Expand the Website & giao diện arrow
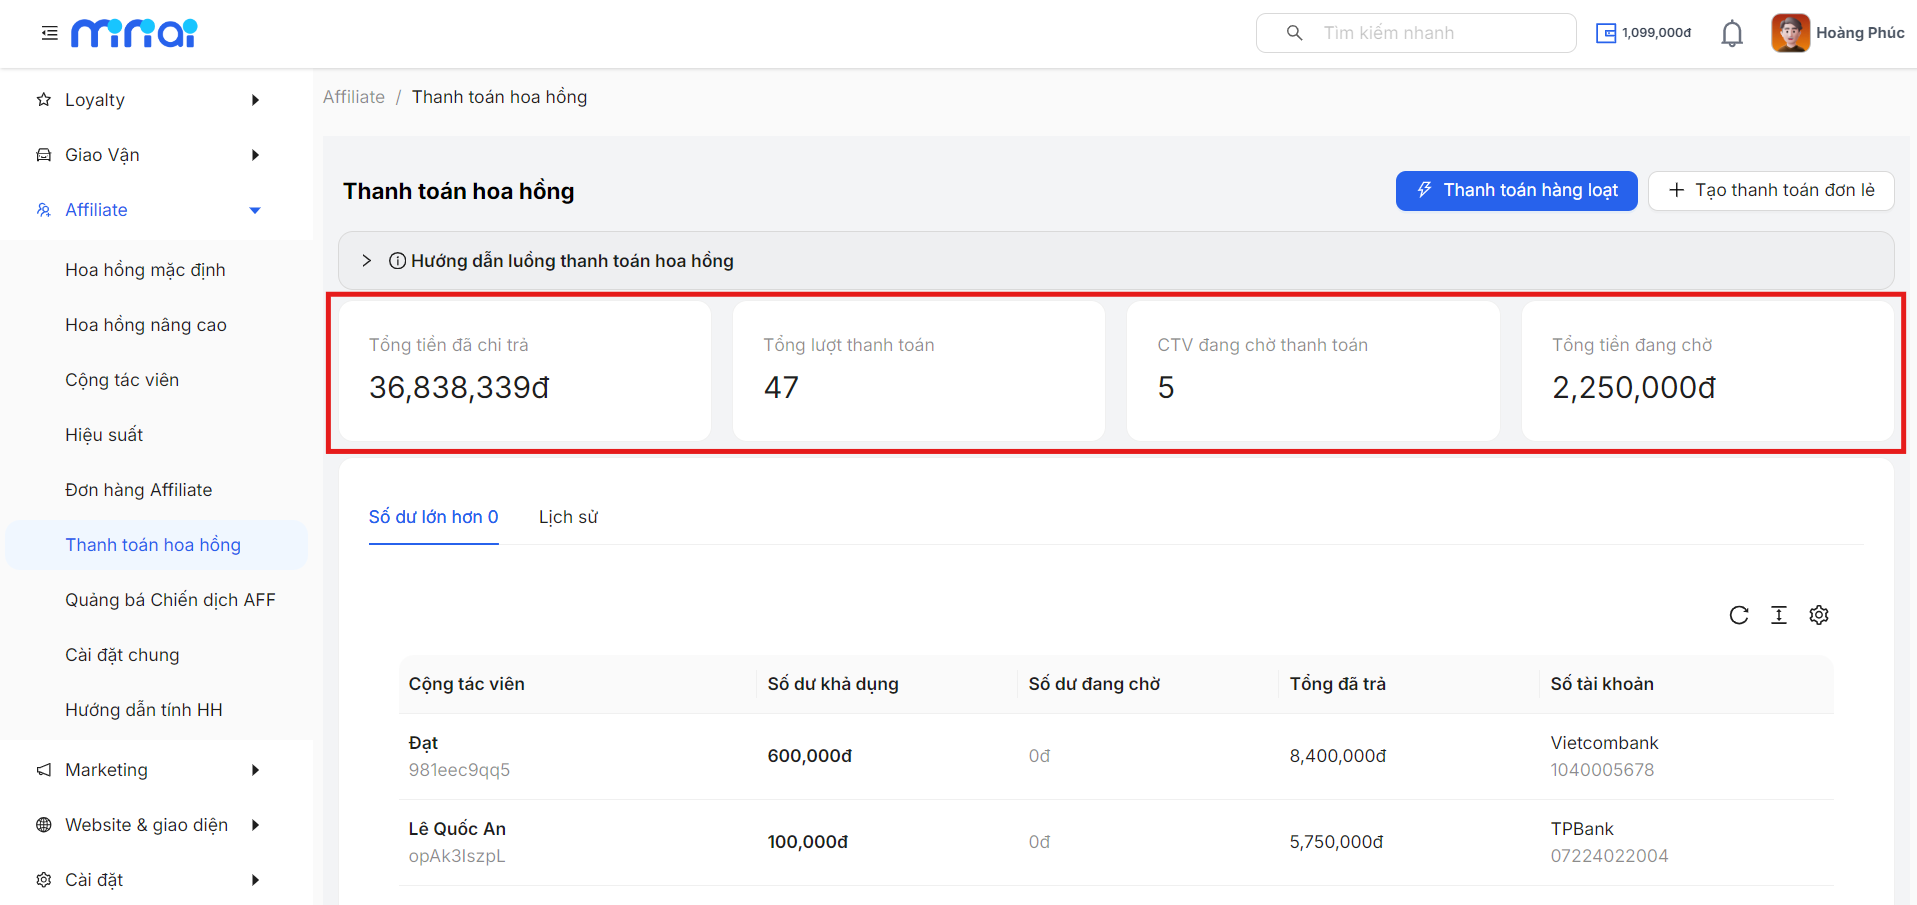The image size is (1917, 905). coord(255,825)
